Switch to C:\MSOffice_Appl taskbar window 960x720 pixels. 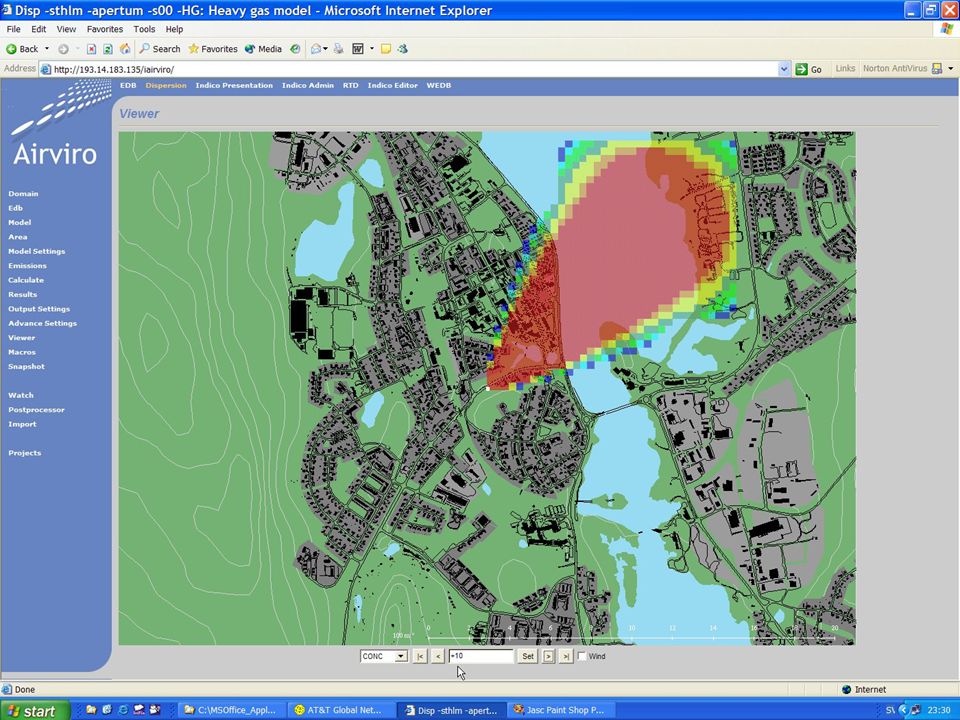point(231,710)
